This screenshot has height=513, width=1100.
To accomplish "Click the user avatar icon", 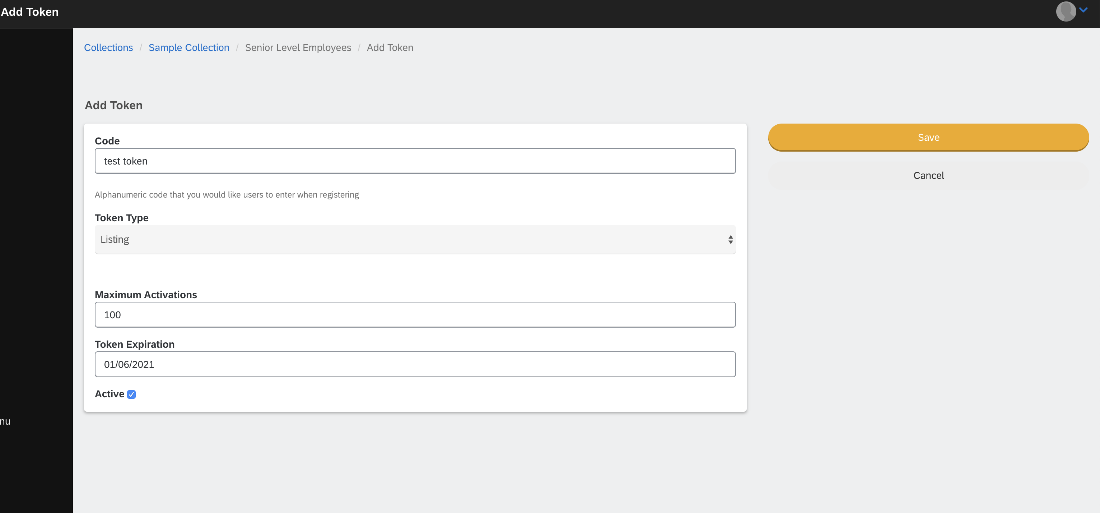I will point(1066,11).
